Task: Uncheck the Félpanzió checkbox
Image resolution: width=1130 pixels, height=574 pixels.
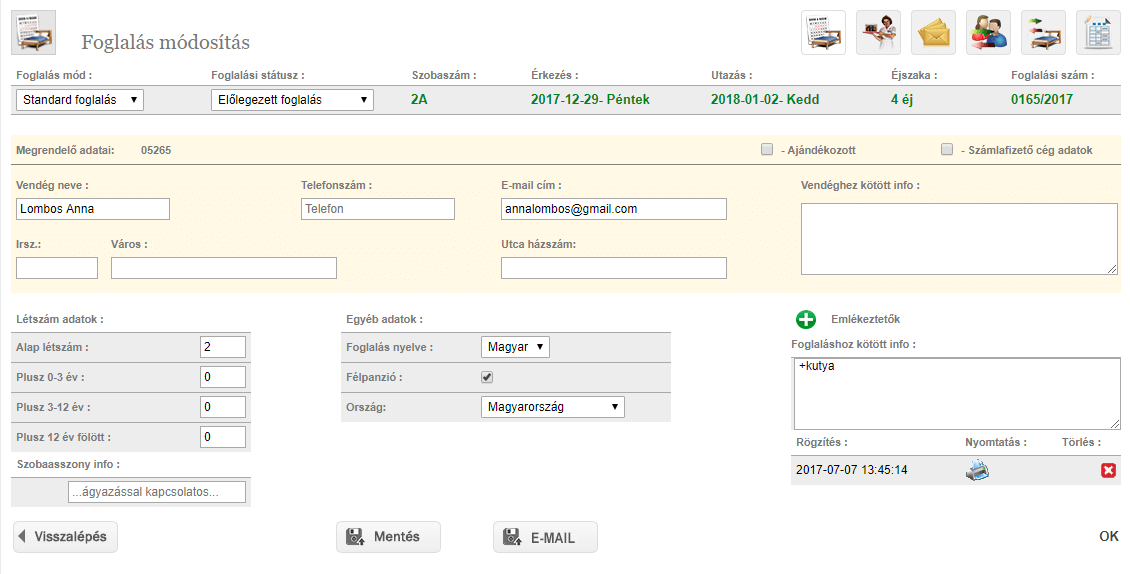Action: click(x=487, y=378)
